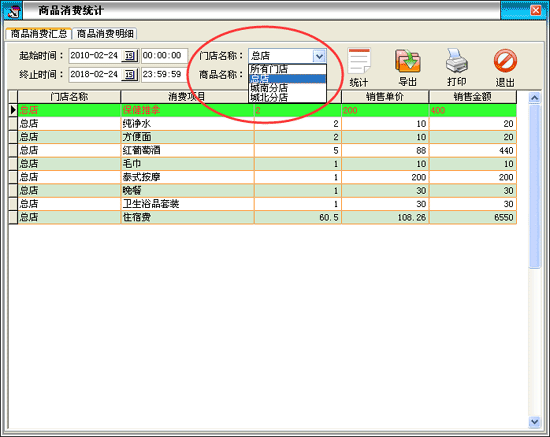Select the 住宿费 item cell

click(x=187, y=217)
